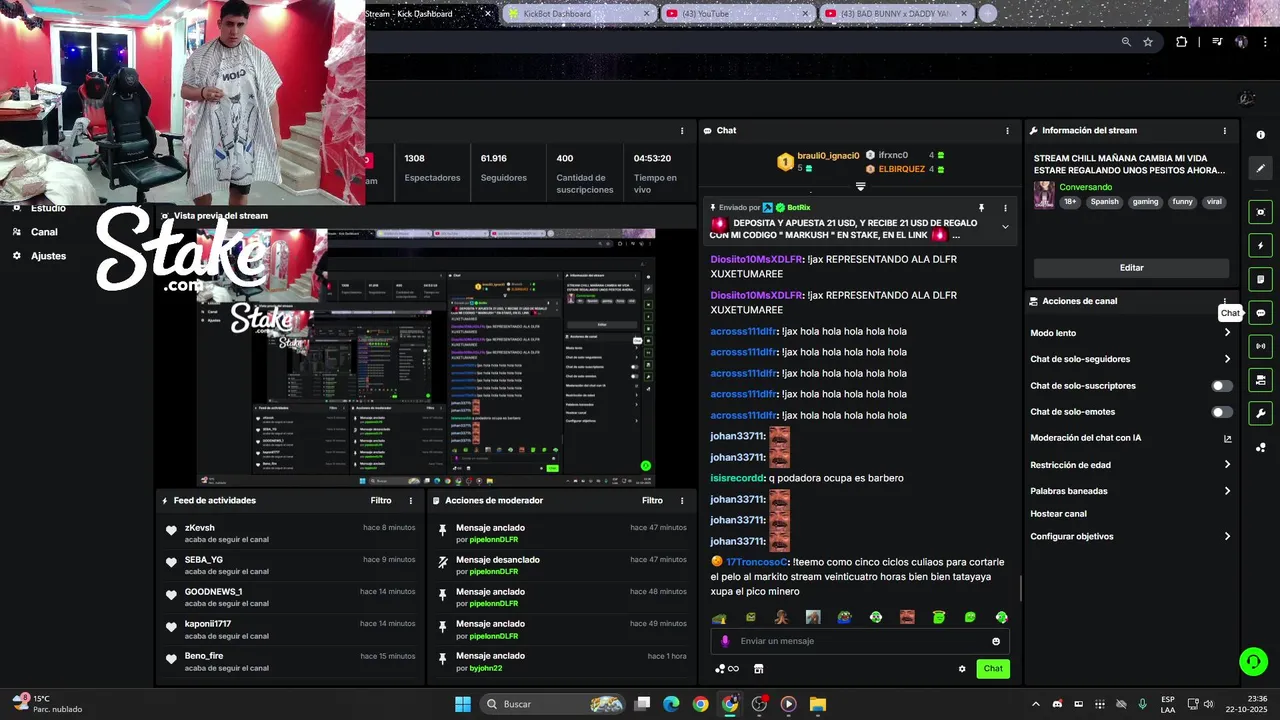
Task: Click the Windows Start button
Action: tap(463, 704)
